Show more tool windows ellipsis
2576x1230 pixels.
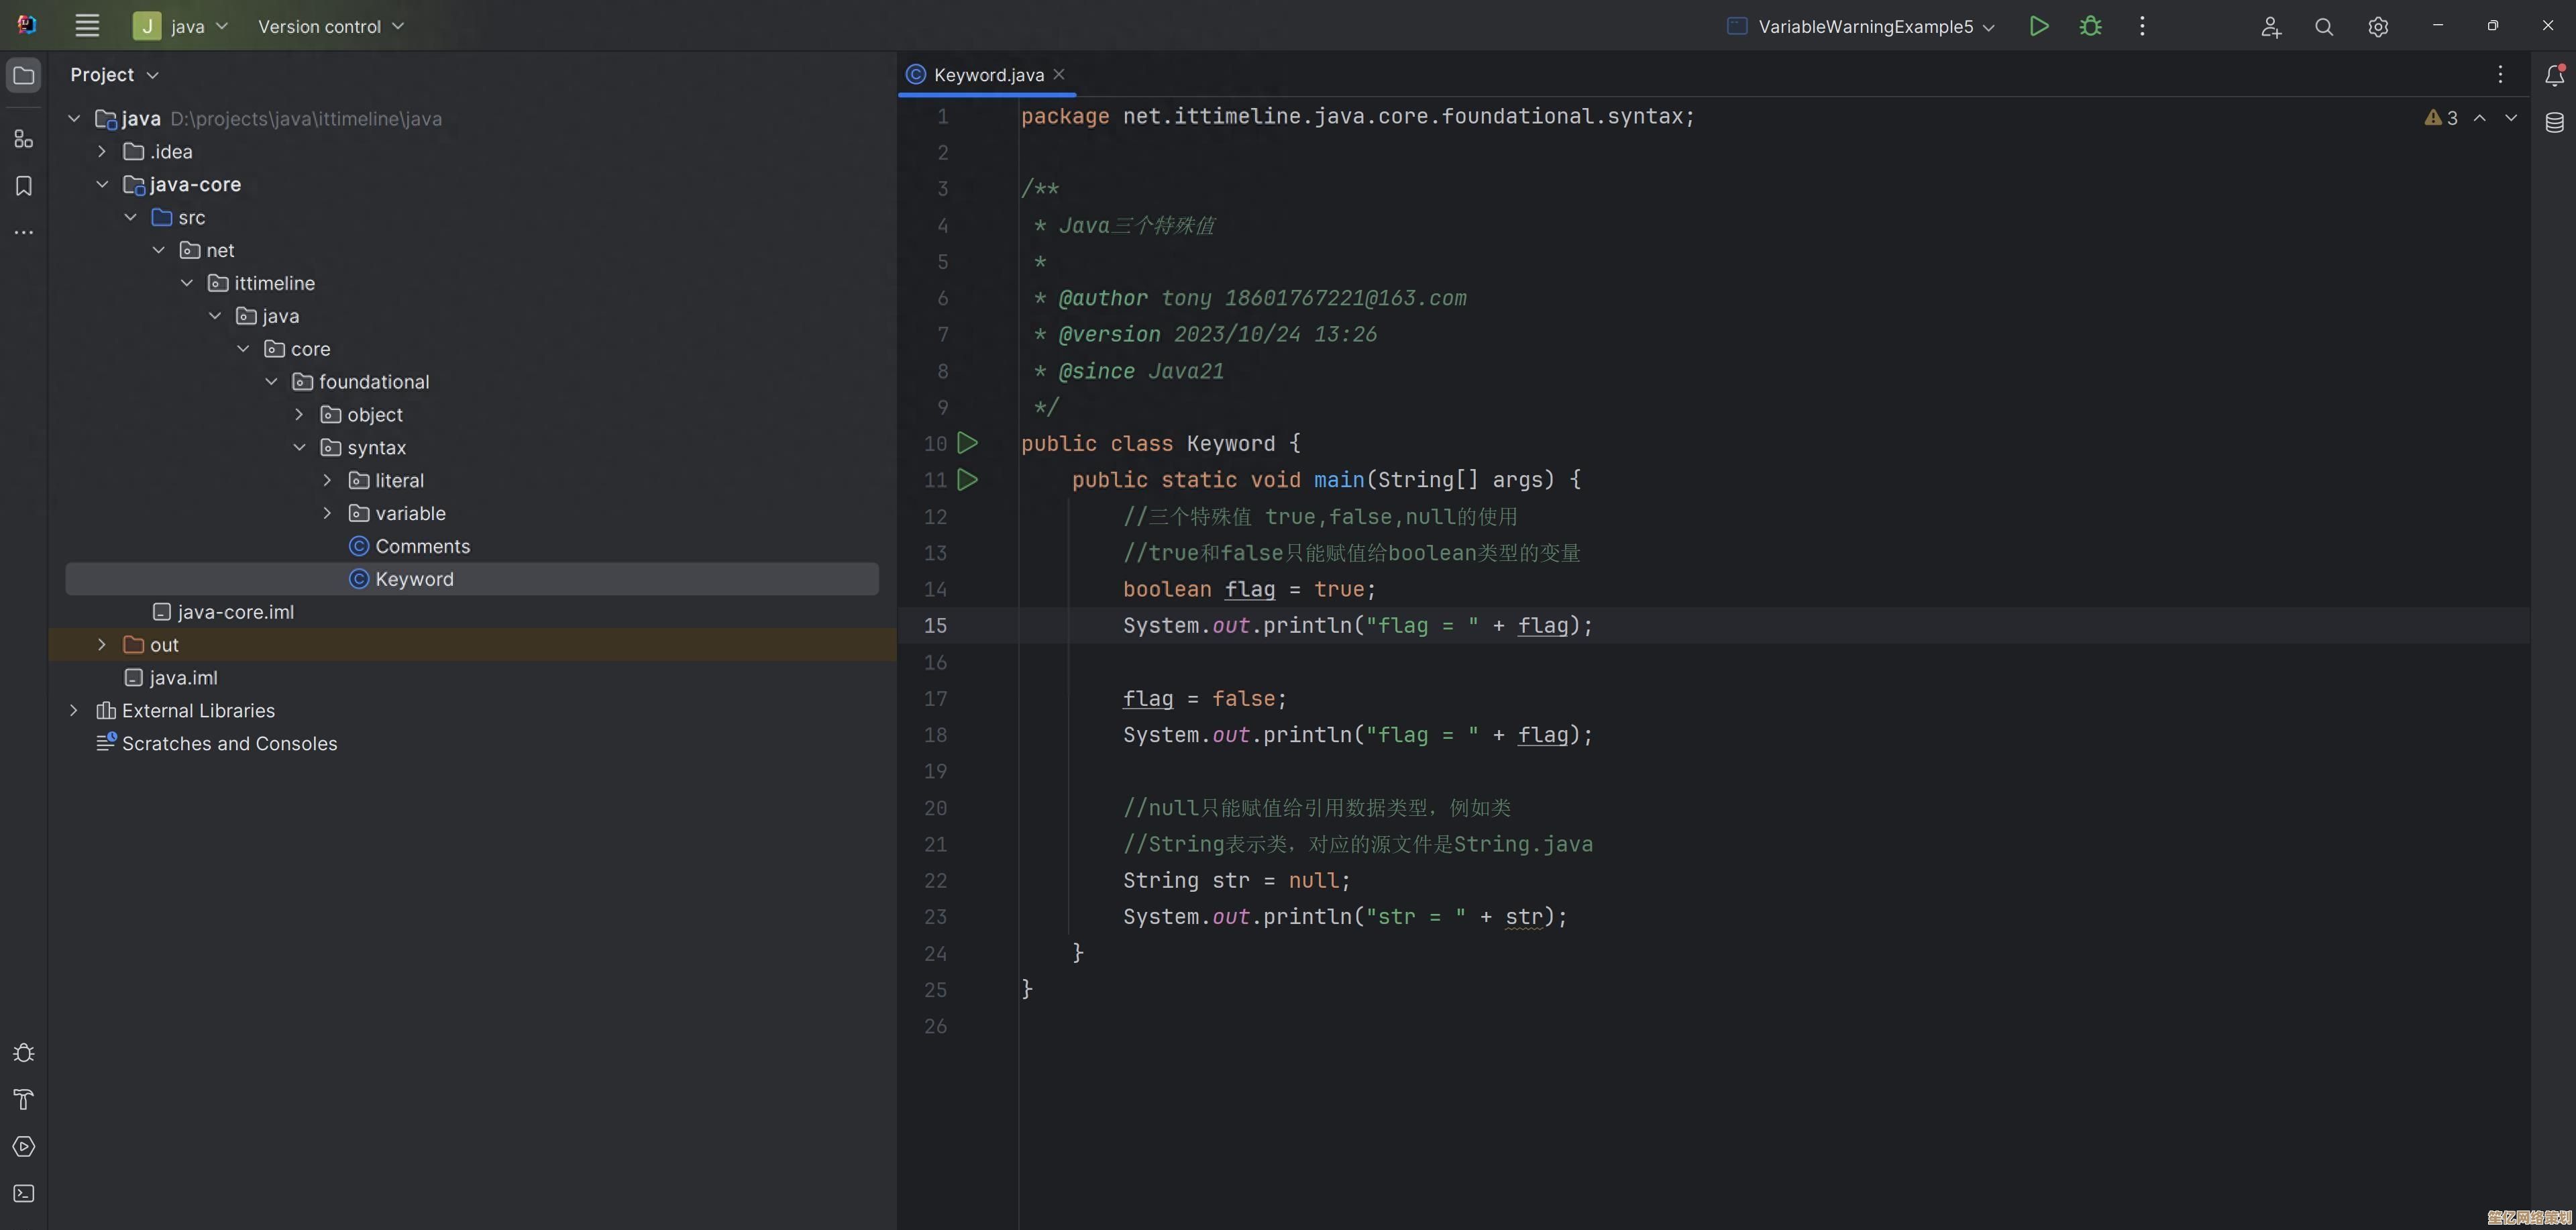pos(24,232)
